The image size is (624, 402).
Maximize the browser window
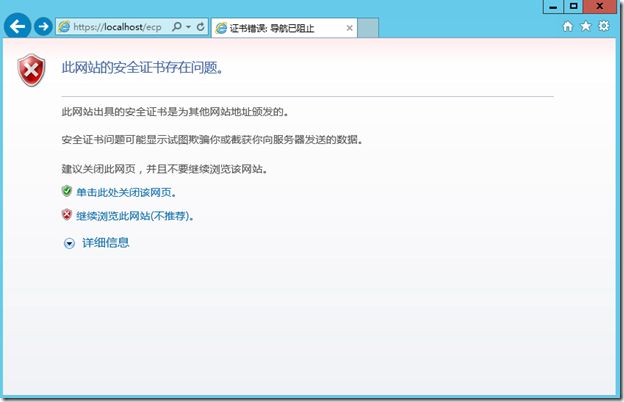click(x=573, y=6)
